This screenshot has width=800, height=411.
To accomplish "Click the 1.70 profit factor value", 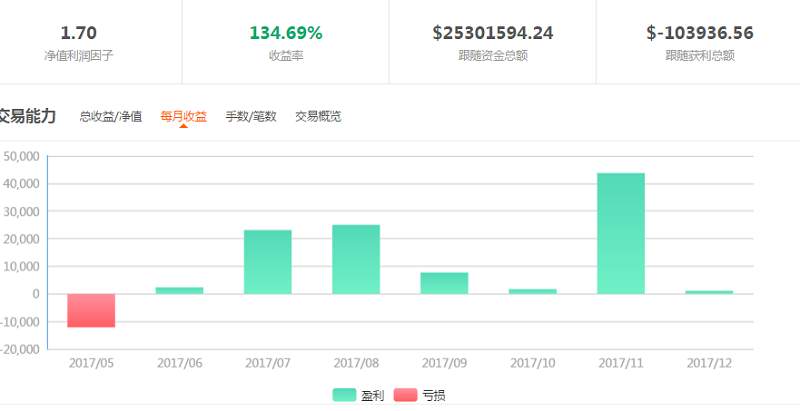I will point(78,33).
